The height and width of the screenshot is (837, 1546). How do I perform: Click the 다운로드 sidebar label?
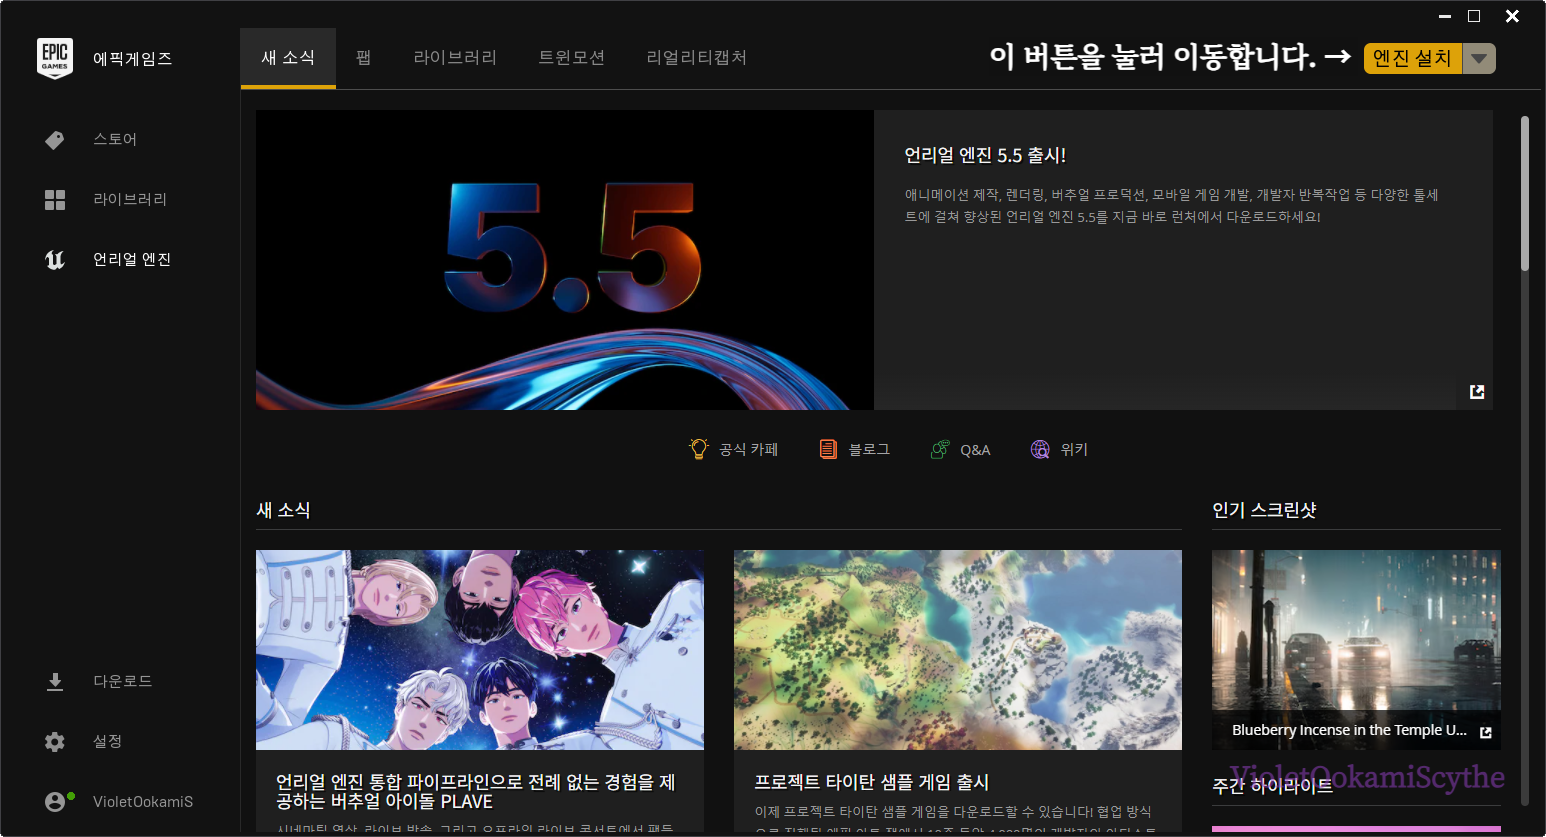(x=123, y=682)
